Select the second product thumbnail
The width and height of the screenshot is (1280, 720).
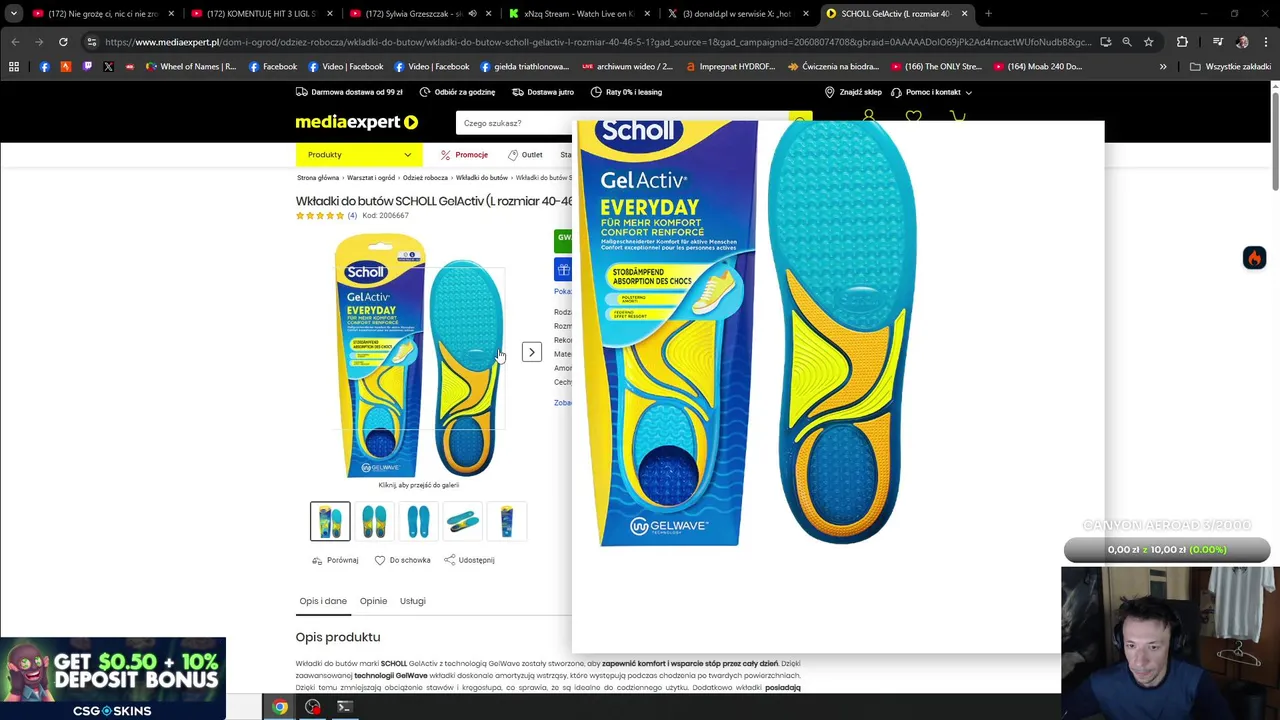click(374, 521)
